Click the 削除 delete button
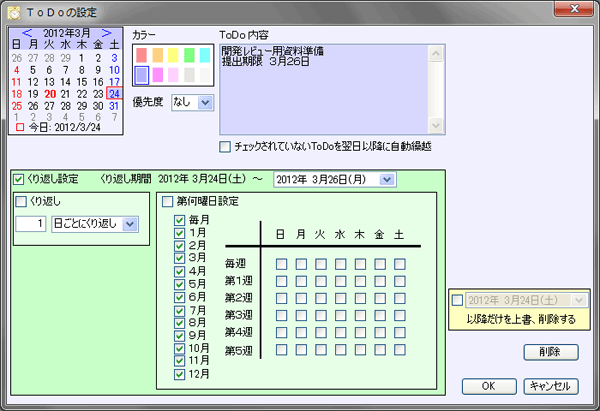Image resolution: width=600 pixels, height=411 pixels. tap(551, 352)
